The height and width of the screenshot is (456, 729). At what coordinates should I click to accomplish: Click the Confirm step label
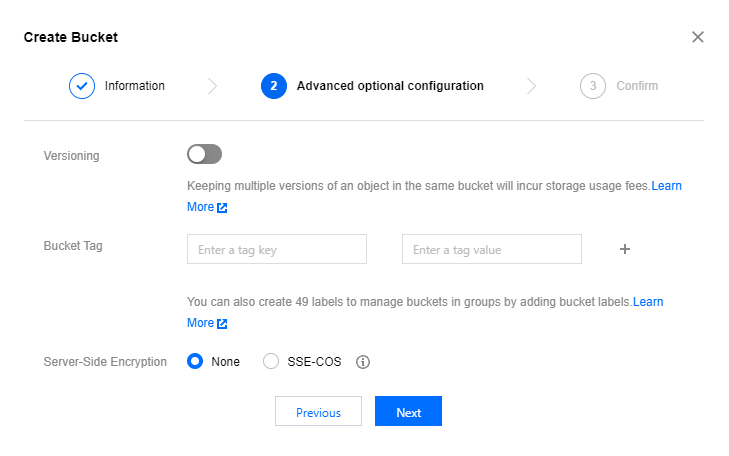[637, 86]
